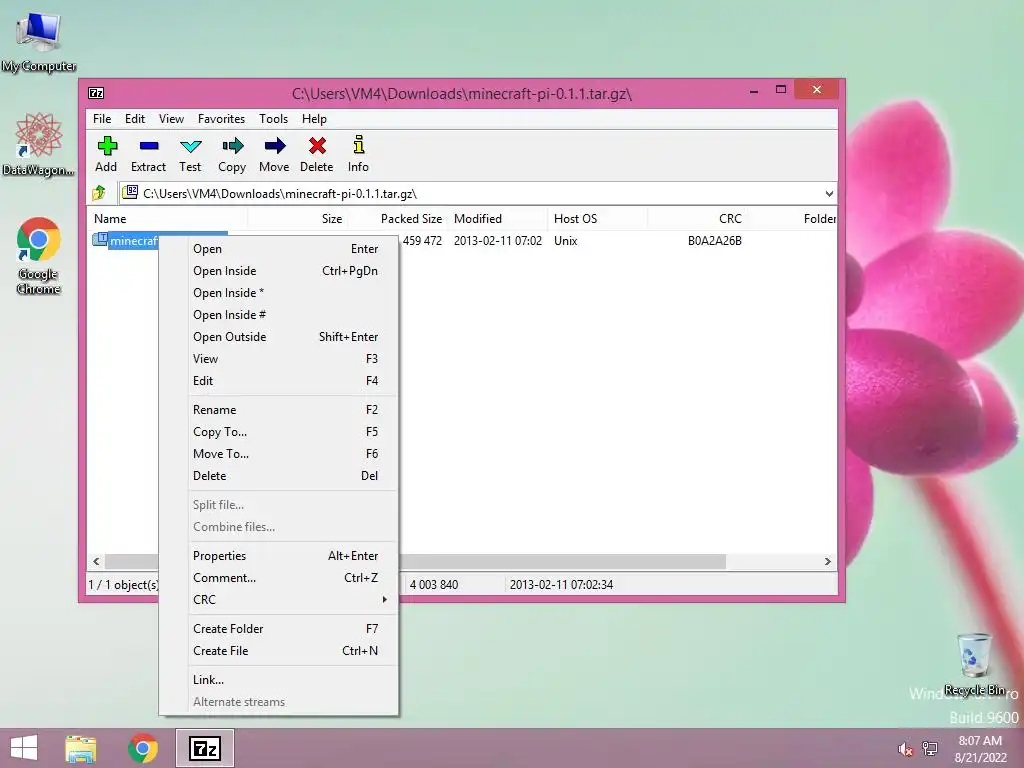Click the Unix host OS cell

566,241
